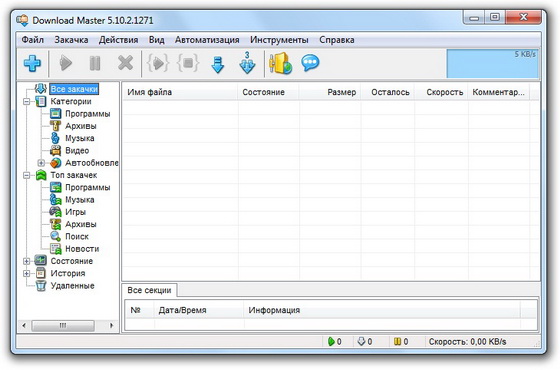Click the Stop all downloads braces icon
Image resolution: width=560 pixels, height=370 pixels.
188,63
